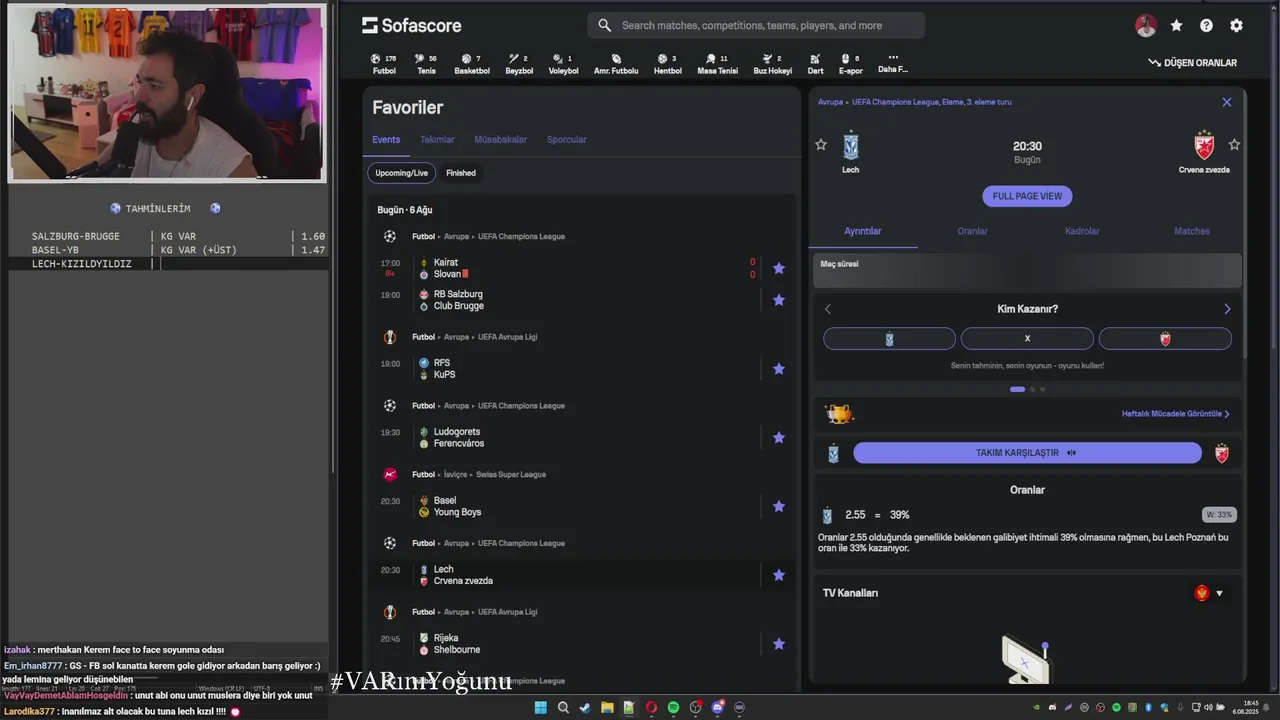The image size is (1280, 720).
Task: Open the UEFA Avrupa Ligi link above RFS
Action: click(x=507, y=337)
